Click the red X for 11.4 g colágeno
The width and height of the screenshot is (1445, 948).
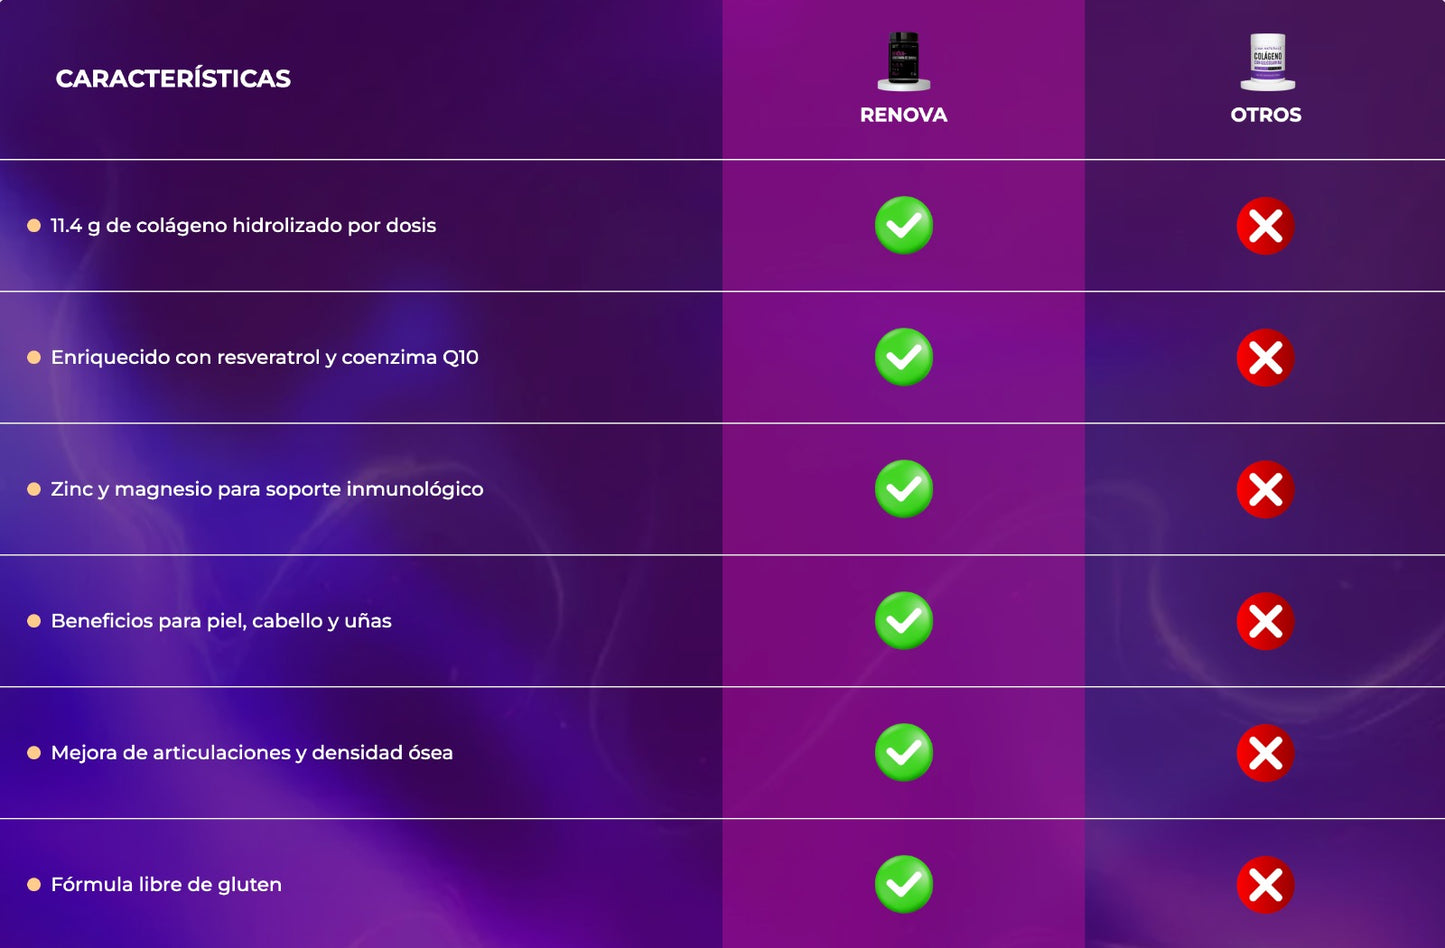click(x=1266, y=226)
